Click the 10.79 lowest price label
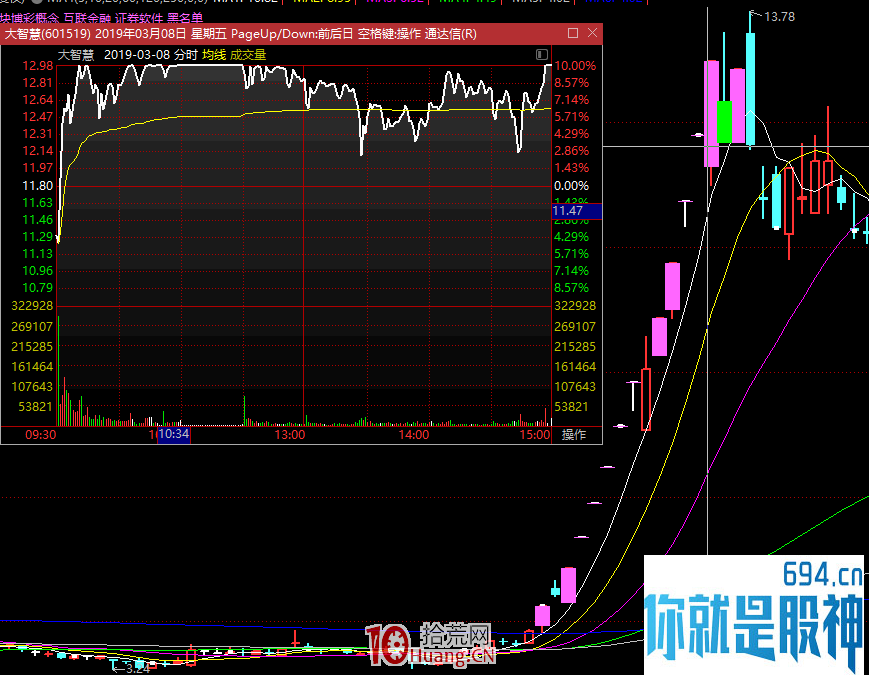 (x=38, y=288)
